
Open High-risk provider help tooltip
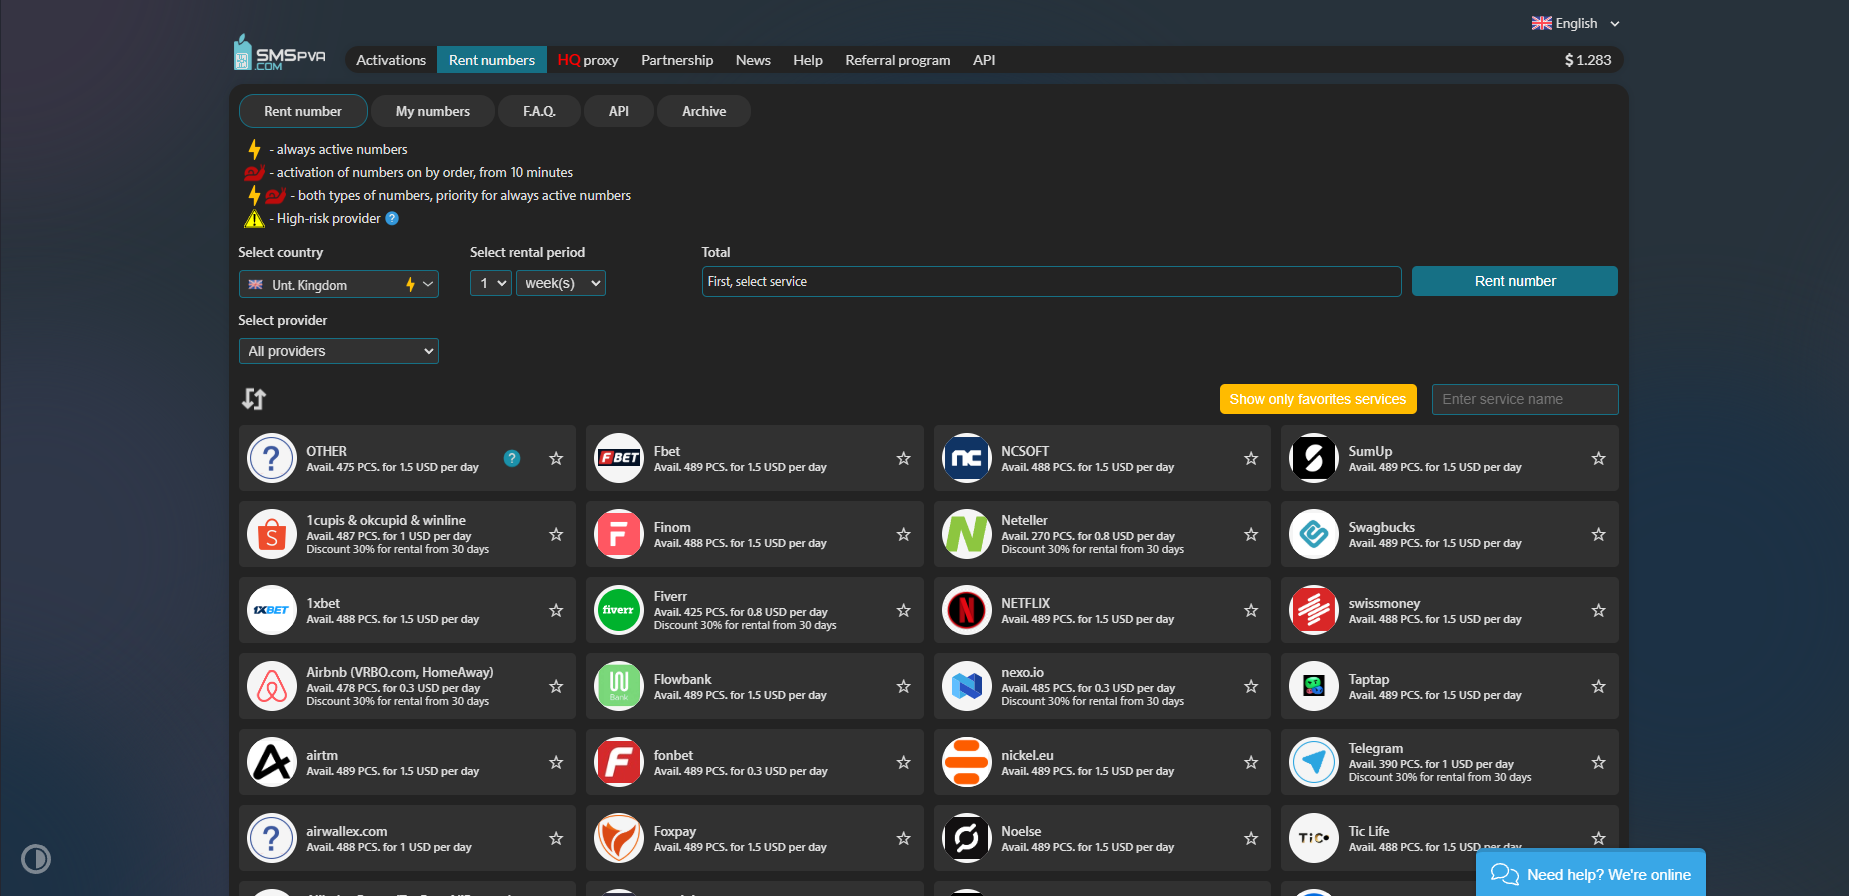coord(392,218)
